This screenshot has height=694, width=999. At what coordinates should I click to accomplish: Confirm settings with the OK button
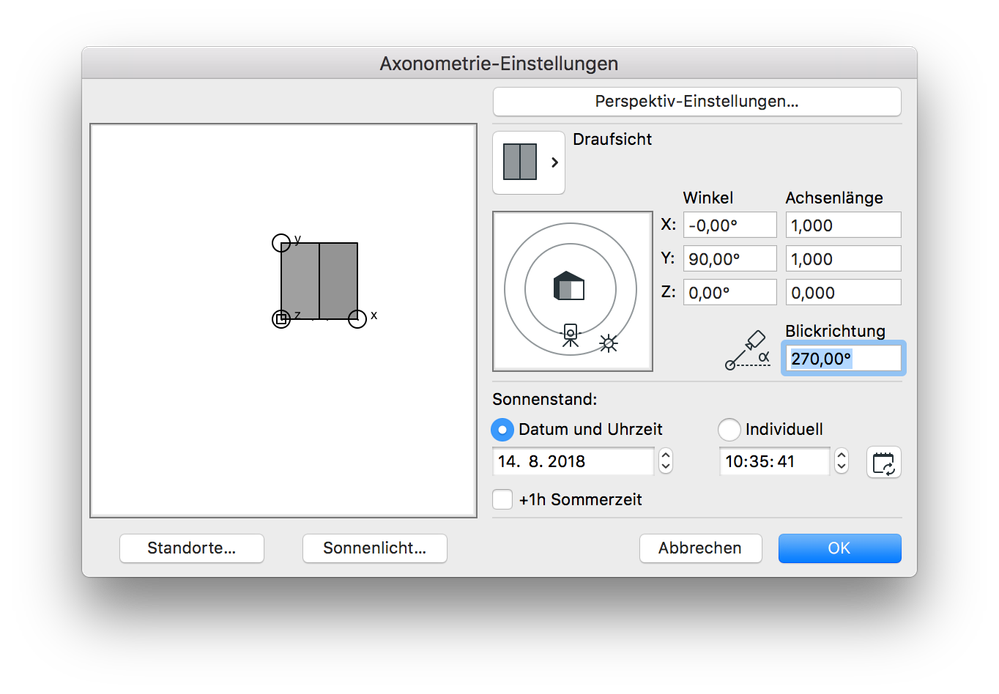coord(839,548)
